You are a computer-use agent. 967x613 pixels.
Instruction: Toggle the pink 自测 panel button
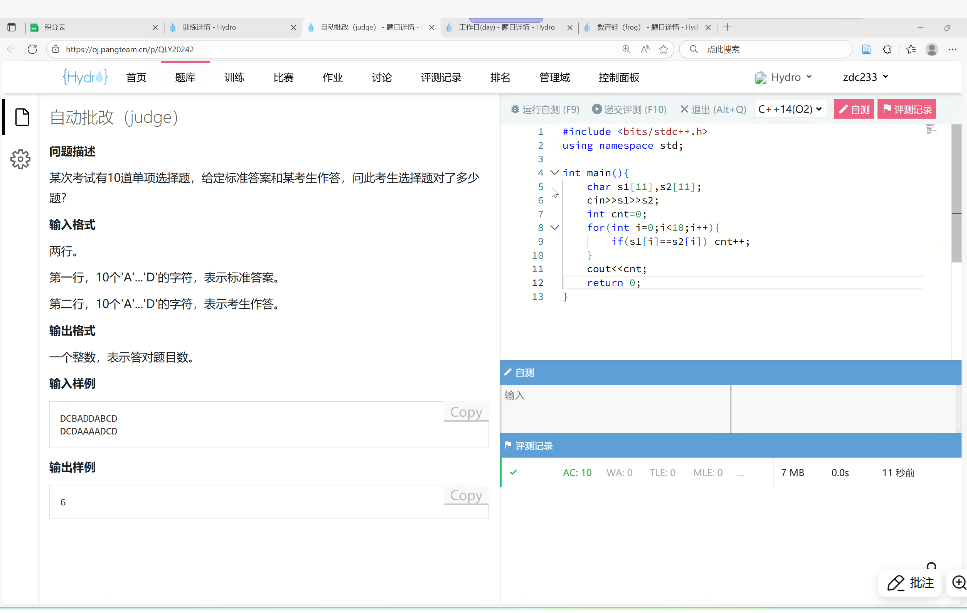(853, 109)
